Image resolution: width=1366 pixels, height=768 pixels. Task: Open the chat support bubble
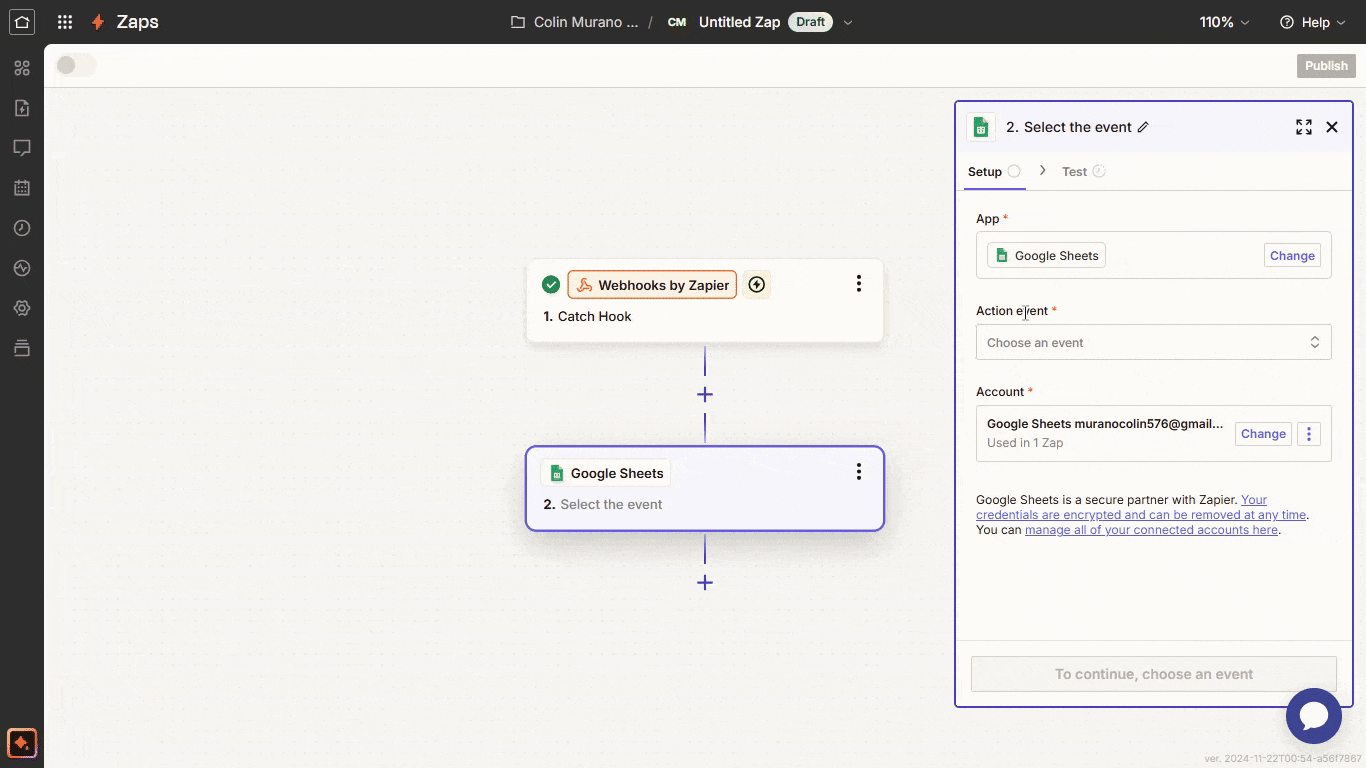[x=1313, y=716]
